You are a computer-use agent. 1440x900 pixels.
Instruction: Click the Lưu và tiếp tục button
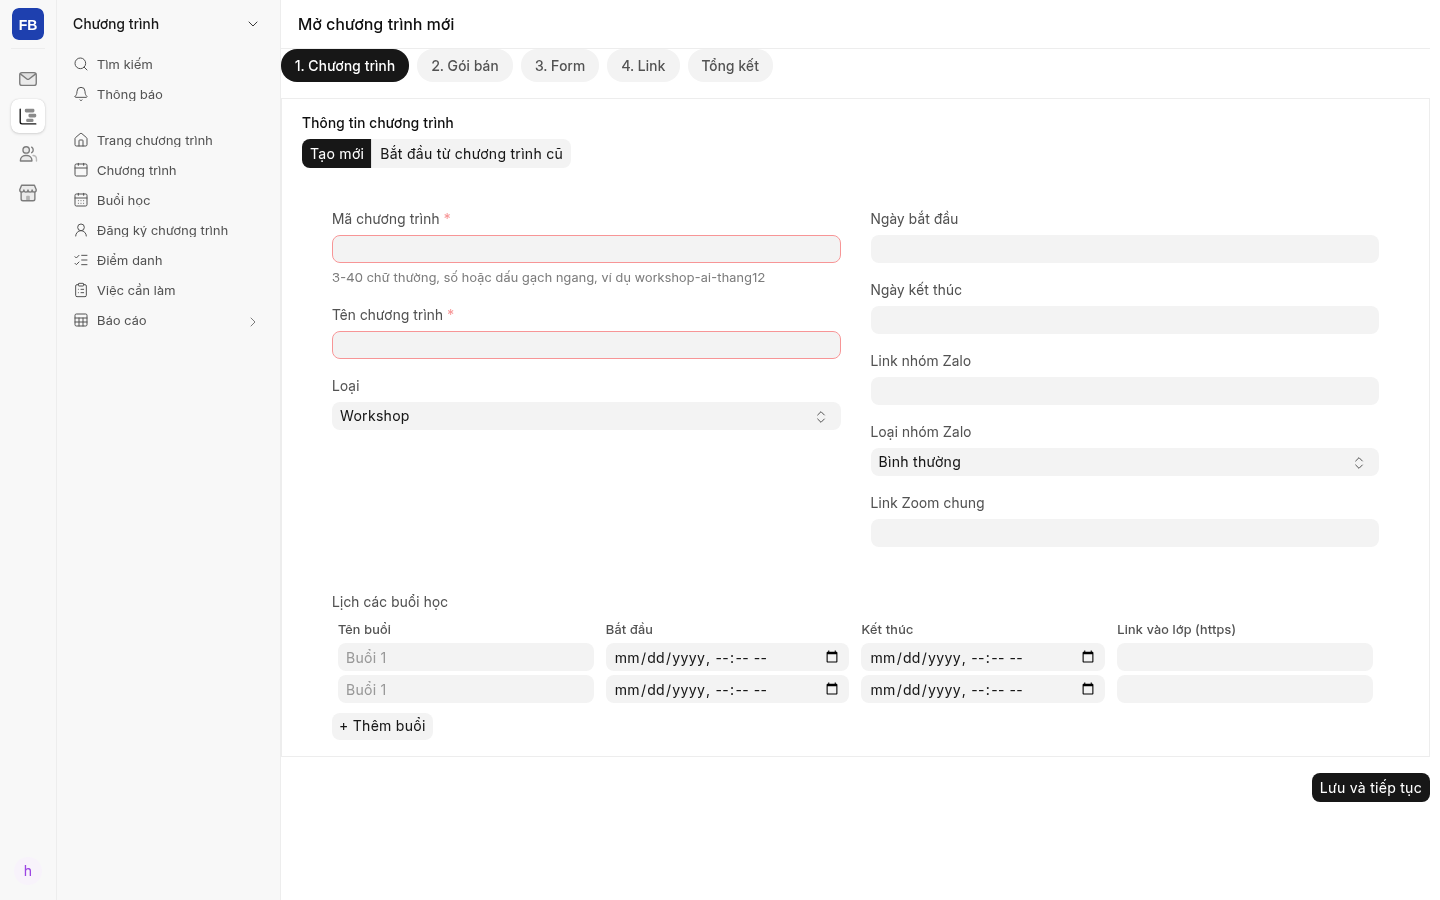(1370, 788)
